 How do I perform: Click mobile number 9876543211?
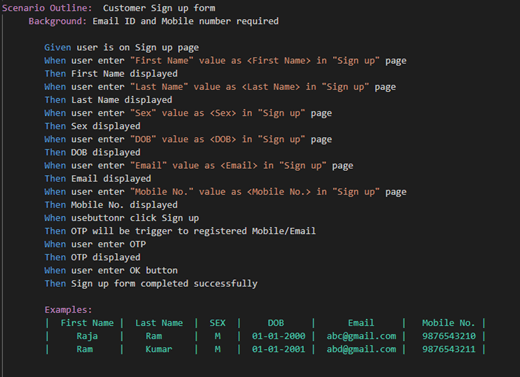pyautogui.click(x=449, y=349)
